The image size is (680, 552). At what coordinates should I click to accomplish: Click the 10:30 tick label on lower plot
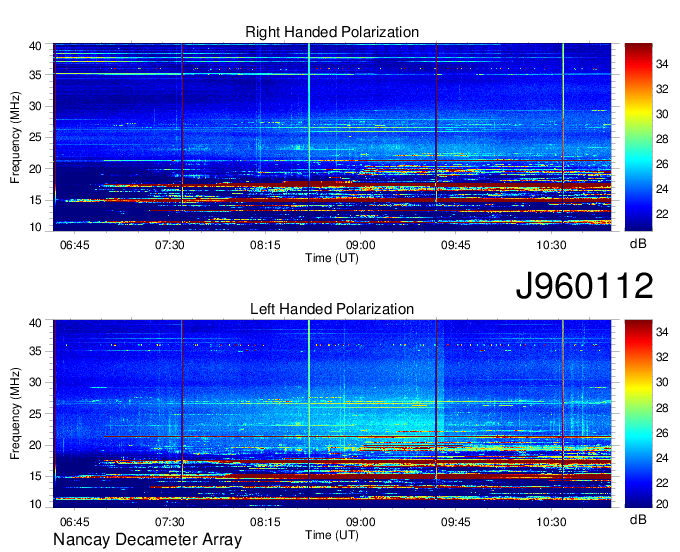tap(551, 522)
